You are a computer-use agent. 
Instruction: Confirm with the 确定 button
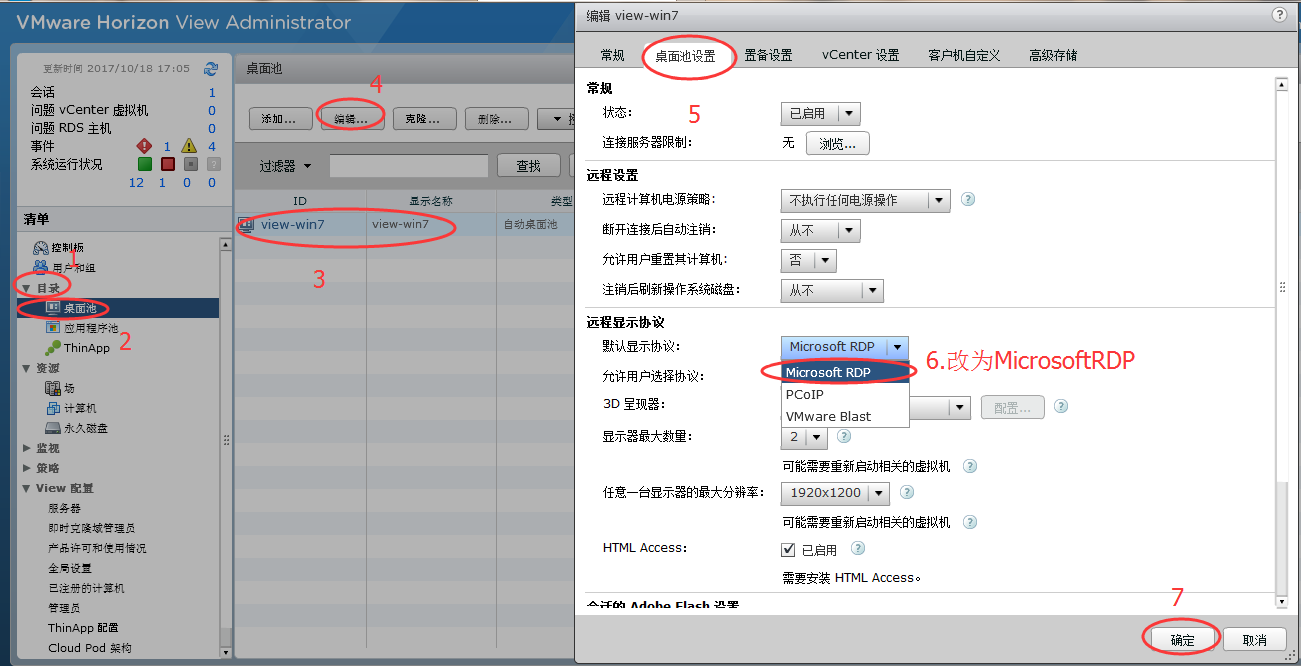click(x=1182, y=640)
